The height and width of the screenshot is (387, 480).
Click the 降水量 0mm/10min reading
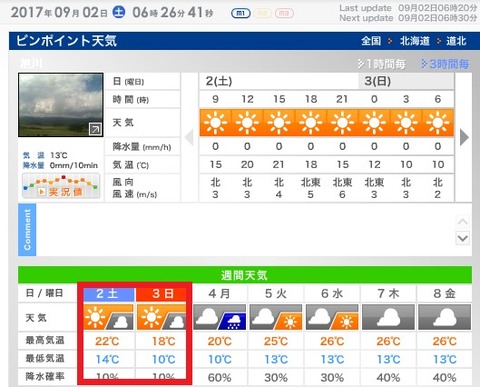coord(60,165)
